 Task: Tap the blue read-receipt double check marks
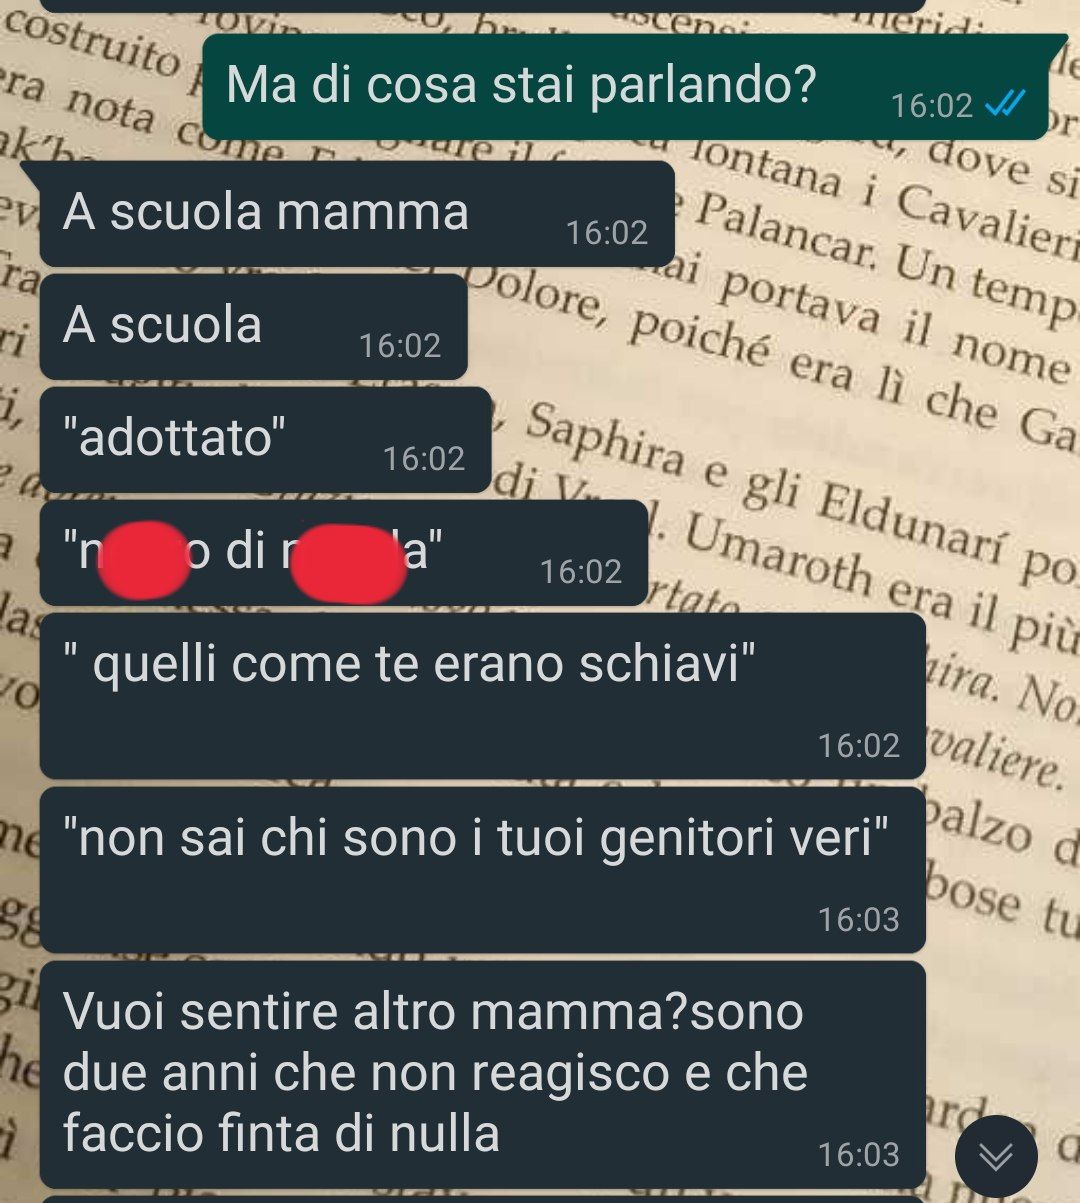[x=1004, y=104]
